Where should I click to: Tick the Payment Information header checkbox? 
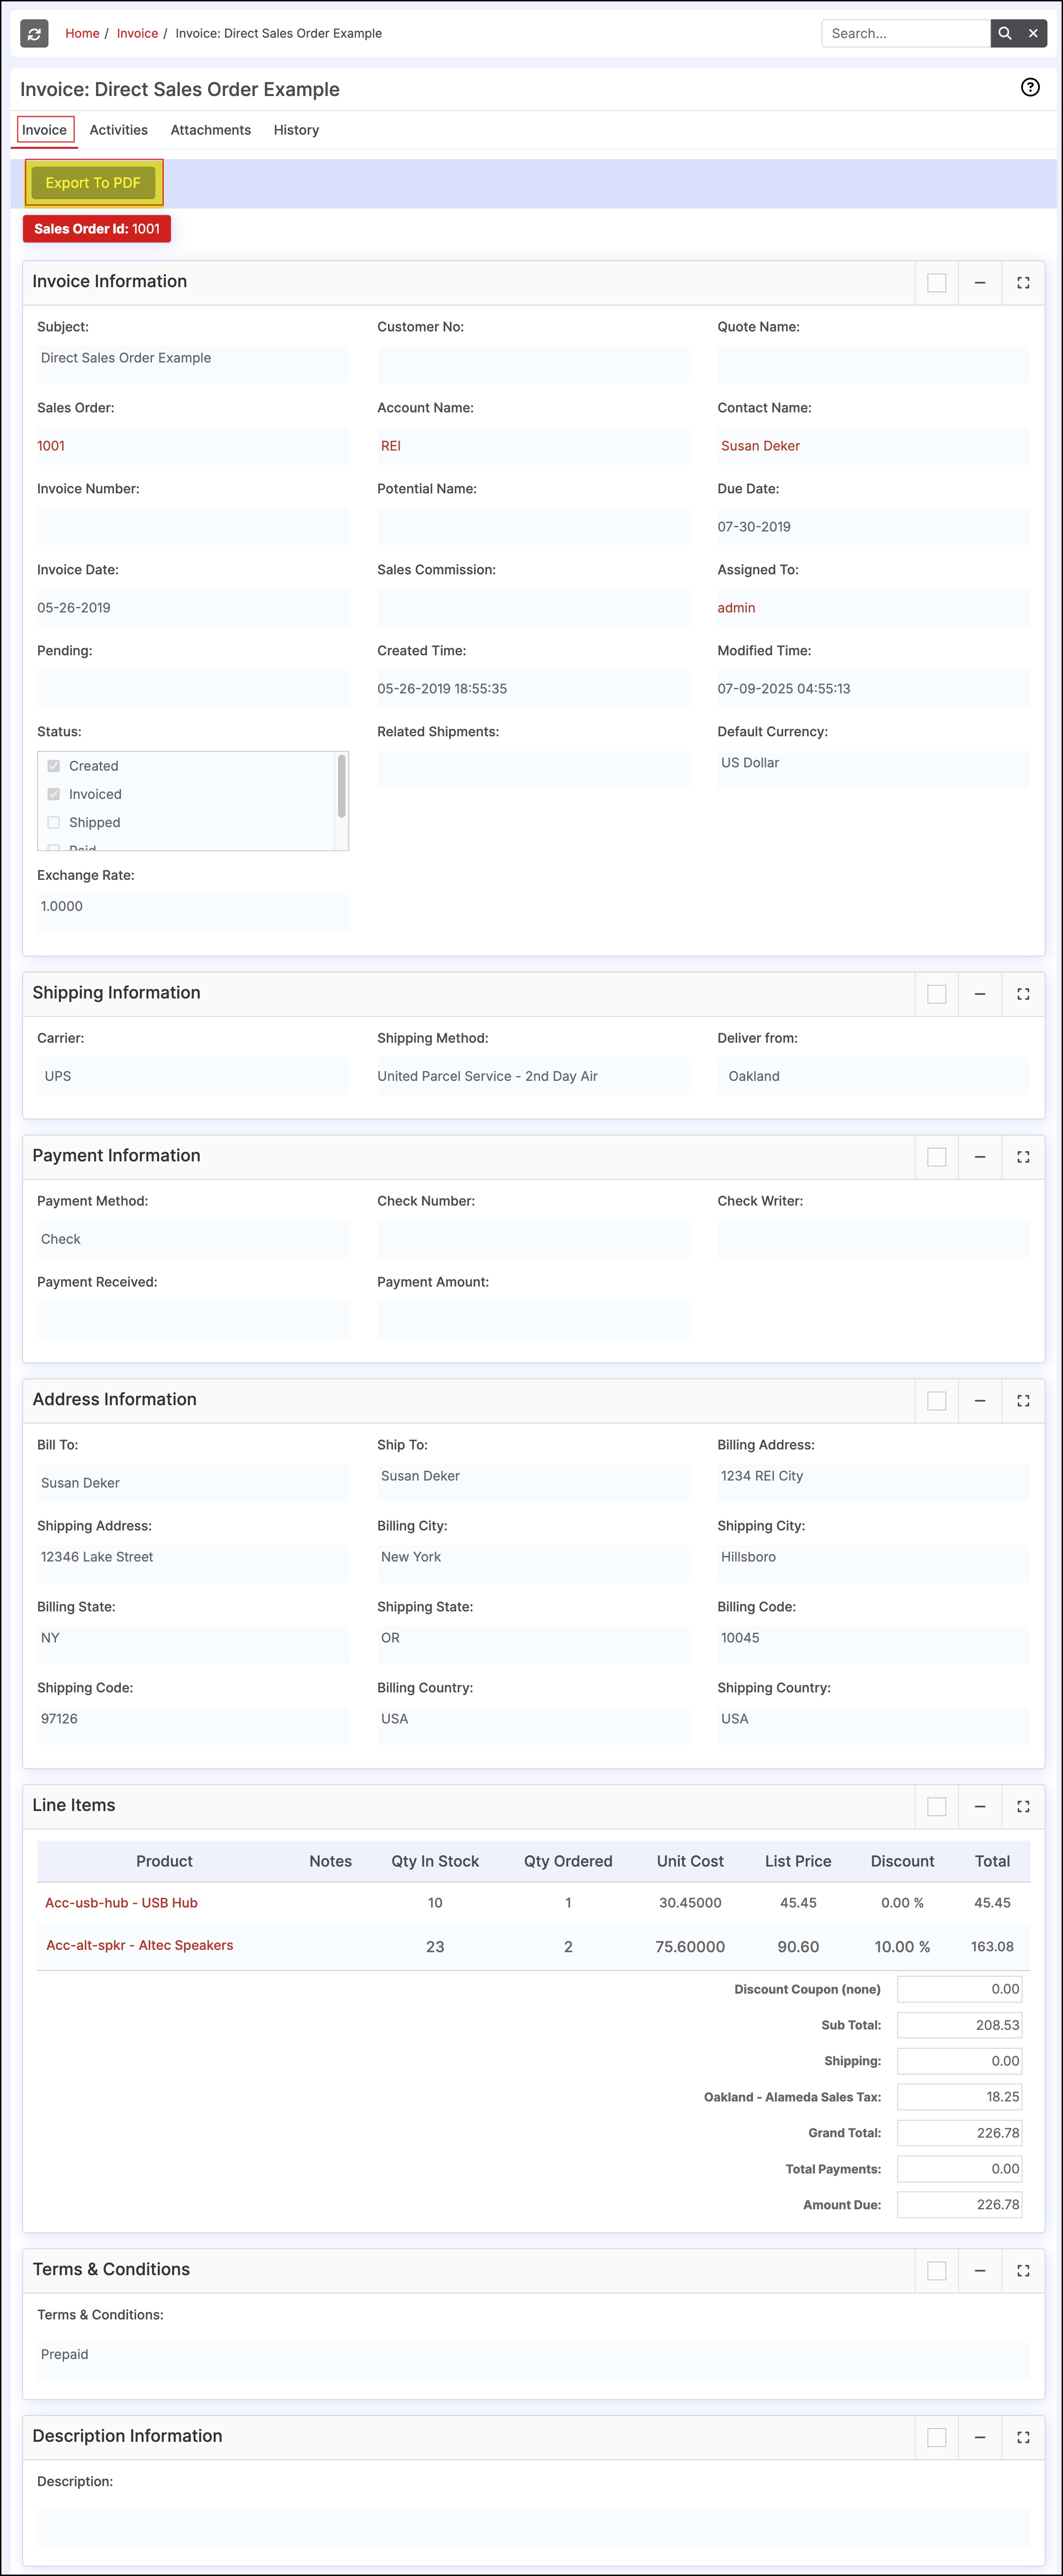pos(936,1157)
